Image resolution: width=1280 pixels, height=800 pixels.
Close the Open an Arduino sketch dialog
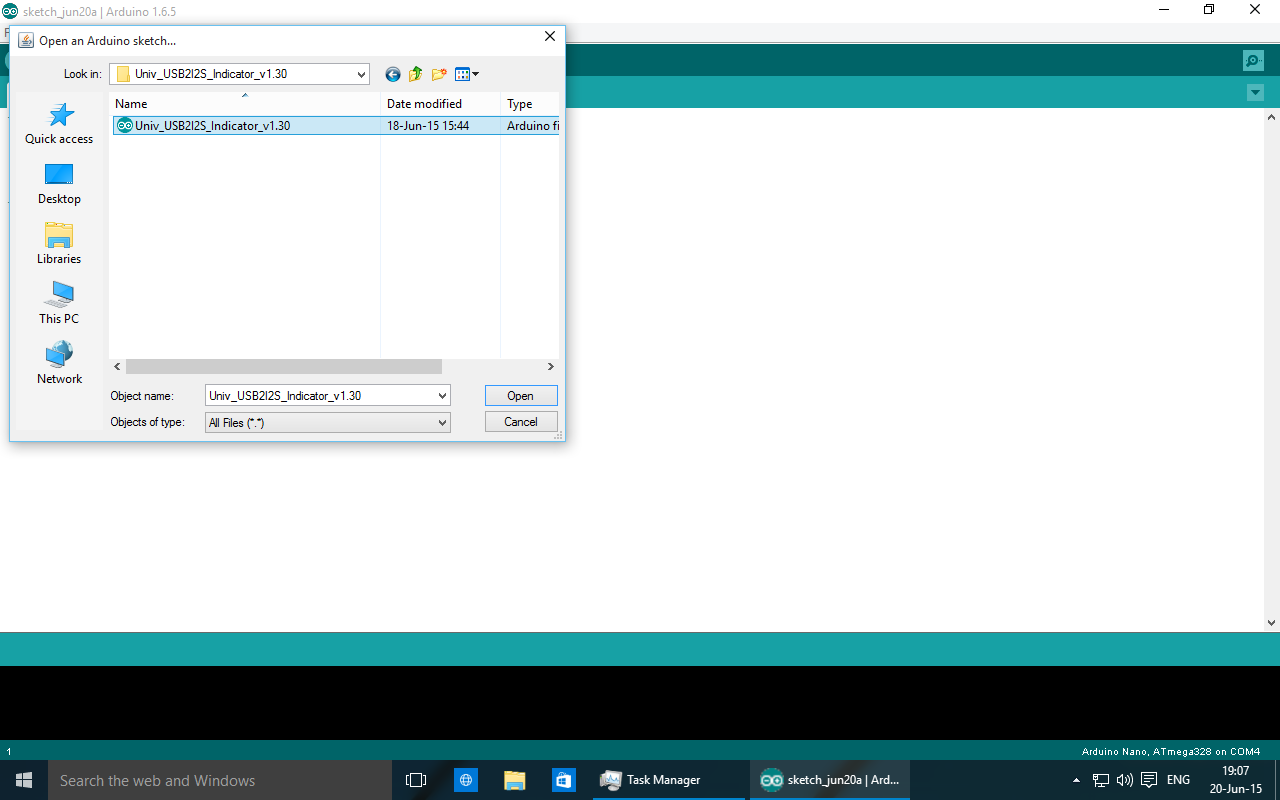(549, 36)
